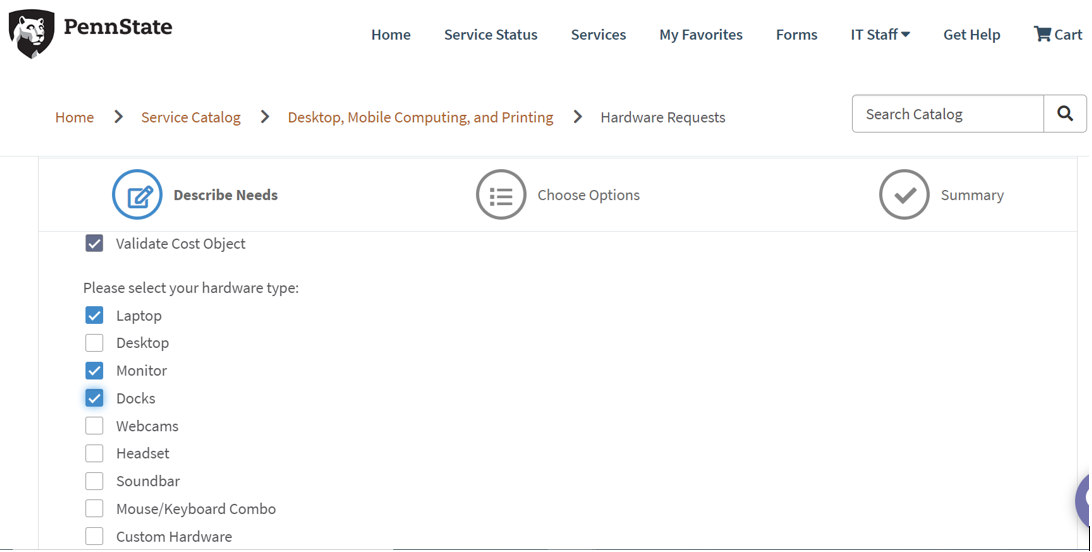This screenshot has height=552, width=1092.
Task: Select the Choose Options list step icon
Action: (501, 195)
